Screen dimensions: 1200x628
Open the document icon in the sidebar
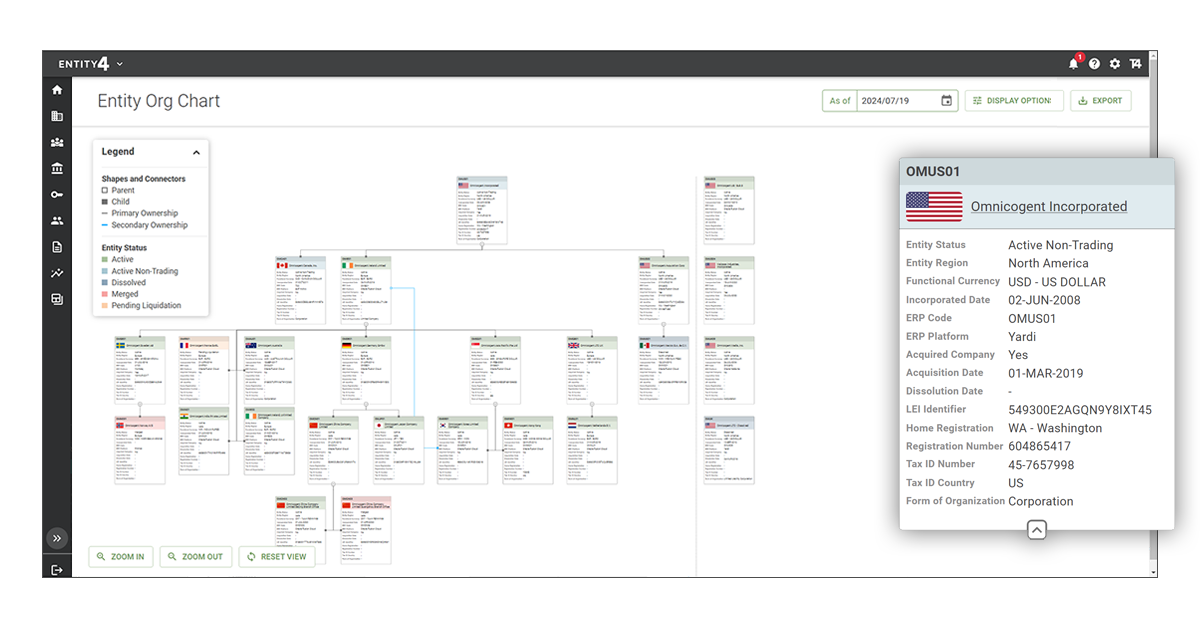(x=57, y=247)
